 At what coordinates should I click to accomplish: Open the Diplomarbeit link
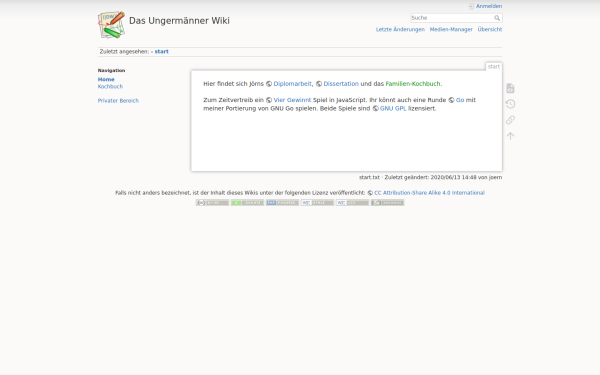[292, 84]
